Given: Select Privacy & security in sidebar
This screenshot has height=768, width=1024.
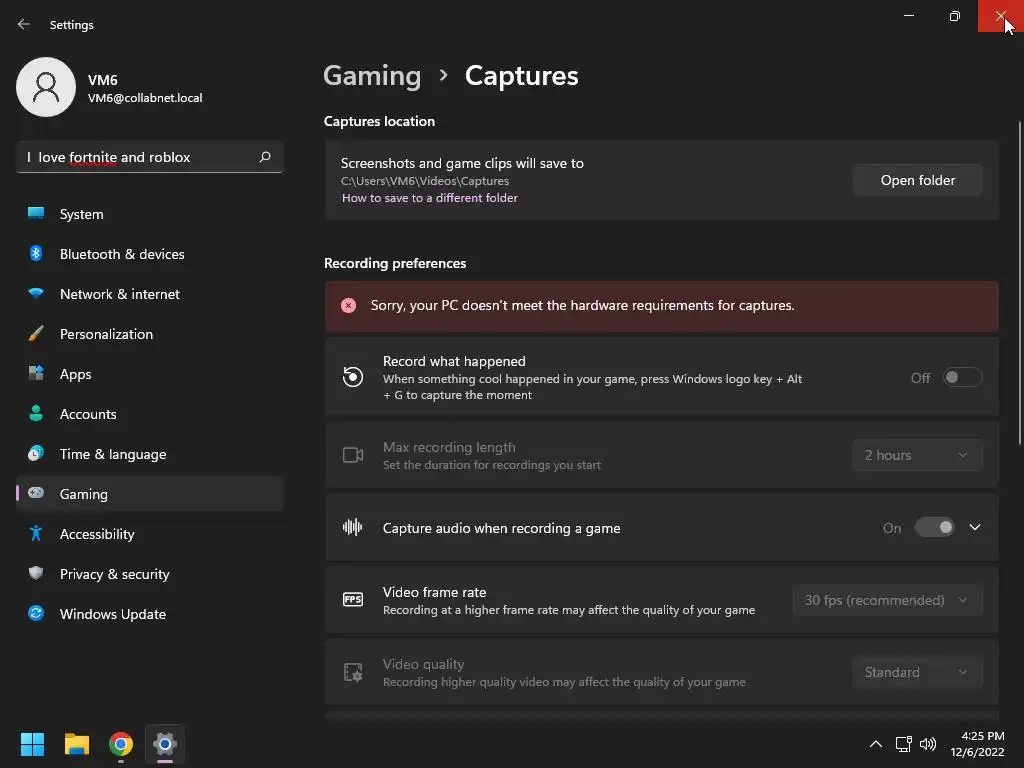Looking at the screenshot, I should point(114,574).
